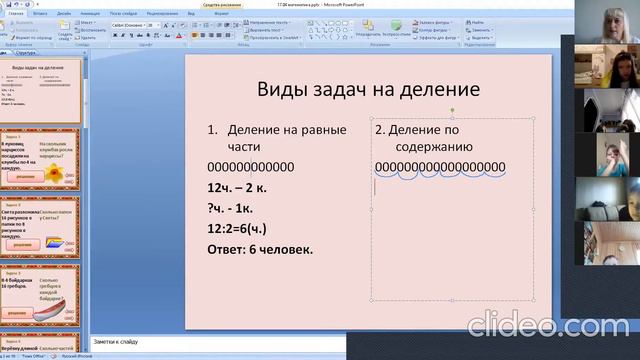Screen dimensions: 640x360
Task: Open the Format (Формат) drawing tools tab
Action: tap(222, 13)
